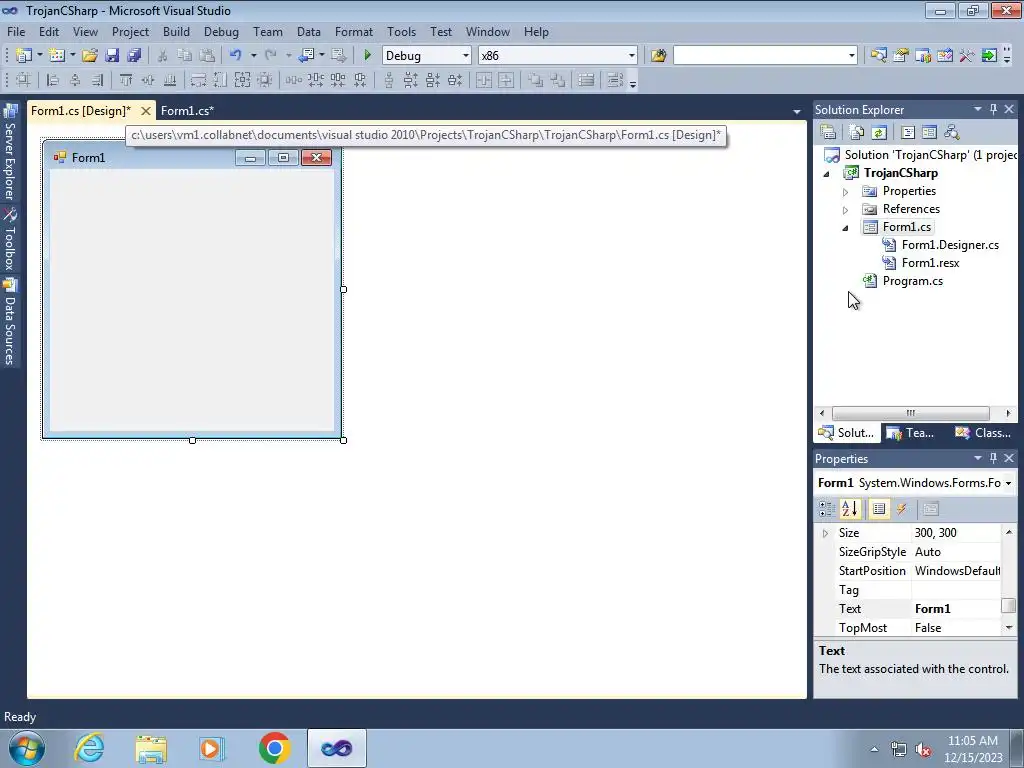The image size is (1024, 768).
Task: Select Form1.Designer.cs in Solution Explorer
Action: click(x=950, y=245)
